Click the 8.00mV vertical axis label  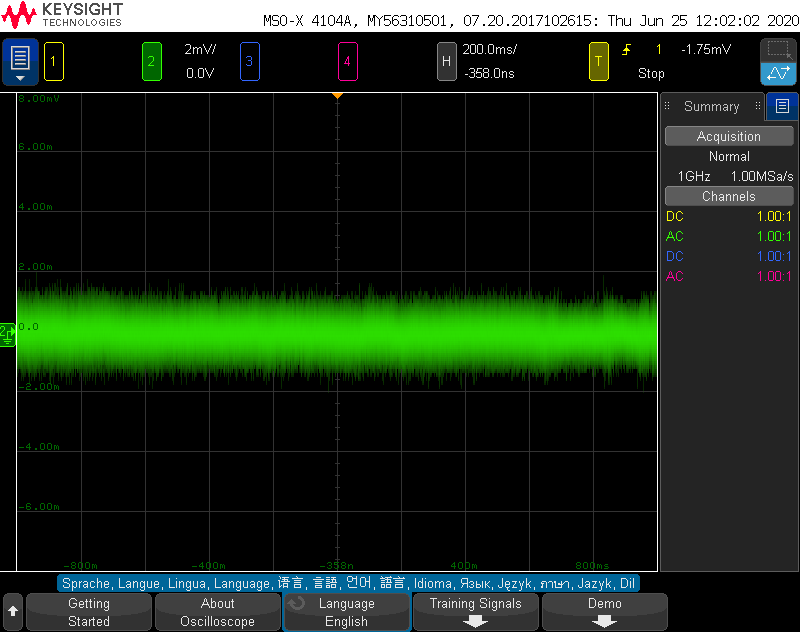pyautogui.click(x=39, y=98)
